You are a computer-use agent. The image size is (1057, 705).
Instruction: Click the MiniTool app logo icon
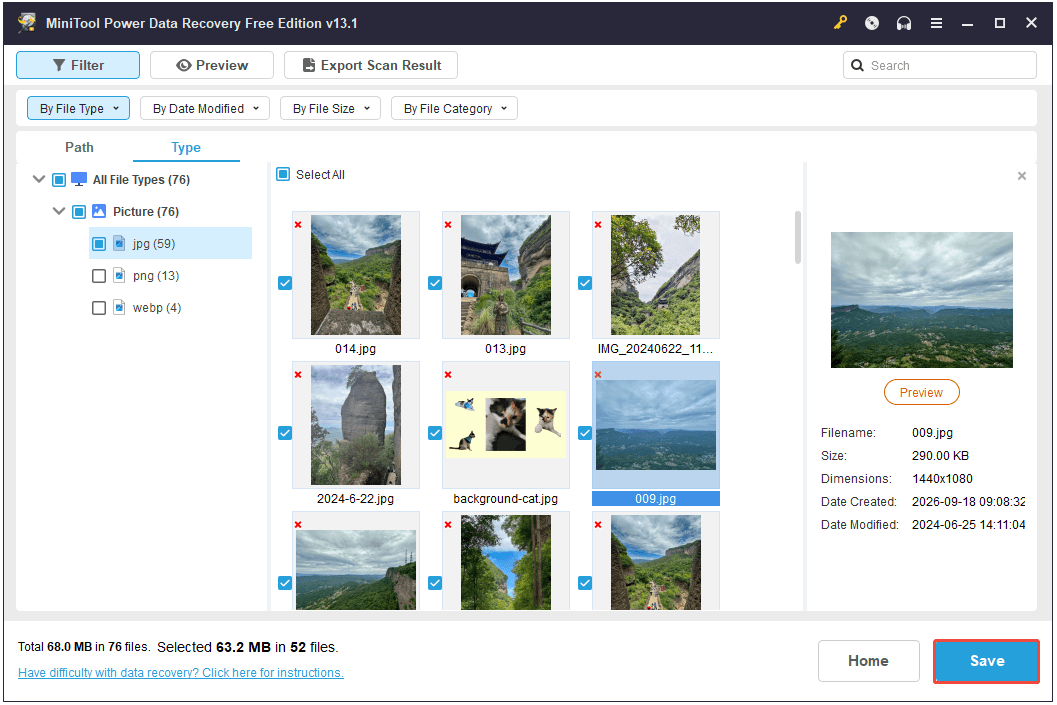[x=27, y=23]
